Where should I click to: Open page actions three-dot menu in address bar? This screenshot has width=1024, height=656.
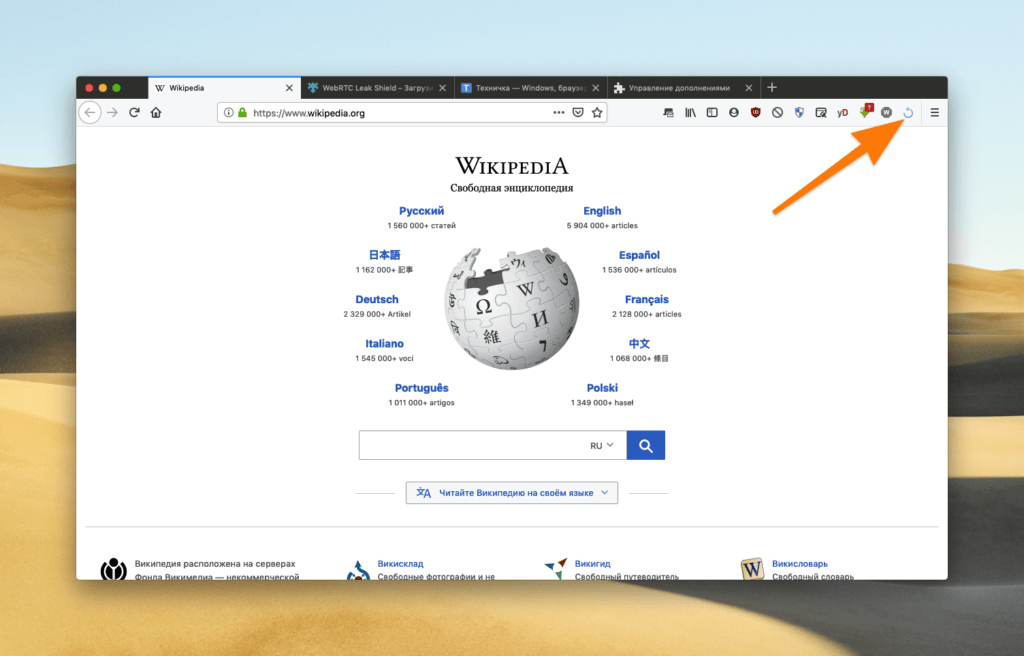coord(558,112)
